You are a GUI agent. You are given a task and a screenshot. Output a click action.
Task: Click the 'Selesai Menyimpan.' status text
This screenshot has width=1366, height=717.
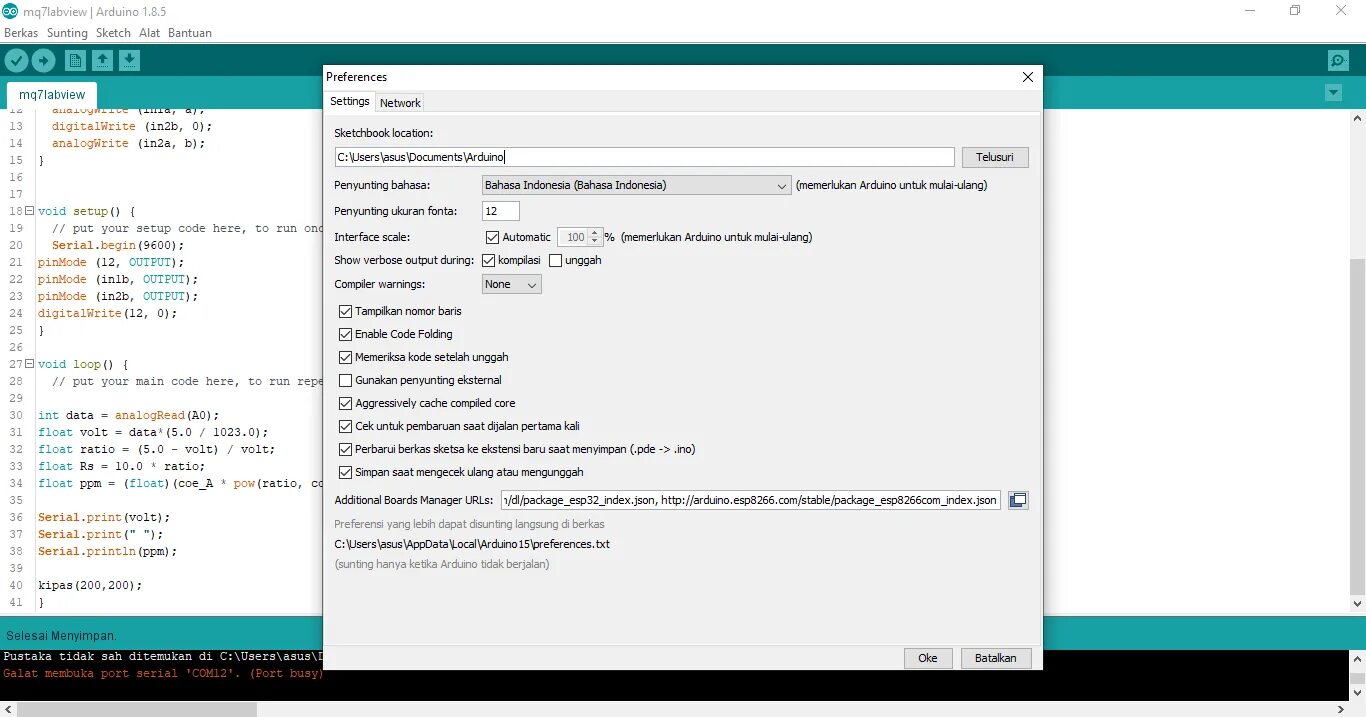[x=62, y=636]
